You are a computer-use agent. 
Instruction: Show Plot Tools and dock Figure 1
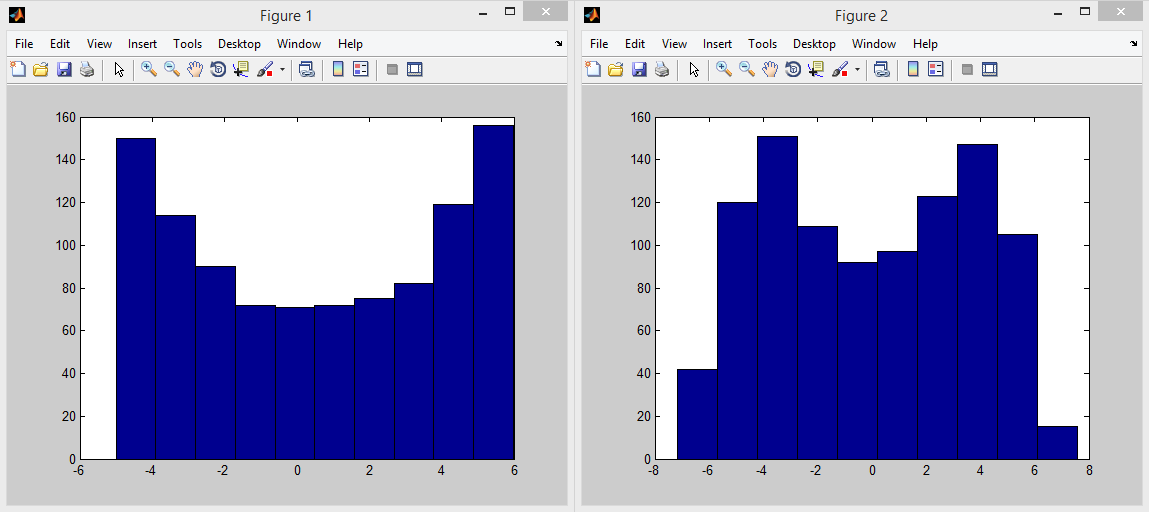(415, 70)
